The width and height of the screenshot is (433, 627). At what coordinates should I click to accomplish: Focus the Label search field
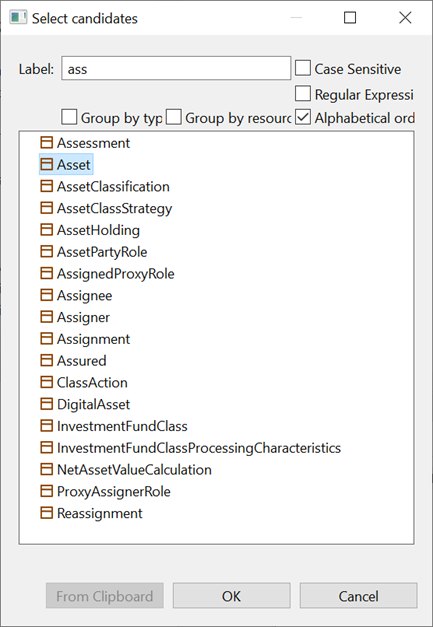176,68
